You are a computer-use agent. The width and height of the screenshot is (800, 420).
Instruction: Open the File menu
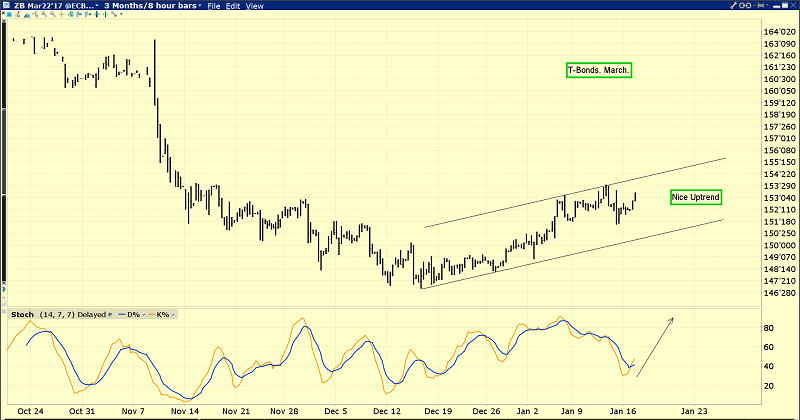tap(214, 7)
